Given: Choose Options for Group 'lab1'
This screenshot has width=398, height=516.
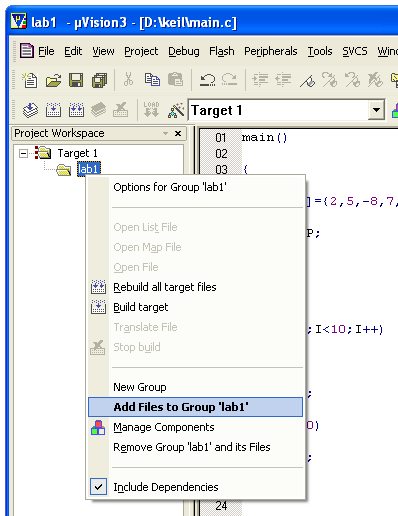Looking at the screenshot, I should 195,187.
